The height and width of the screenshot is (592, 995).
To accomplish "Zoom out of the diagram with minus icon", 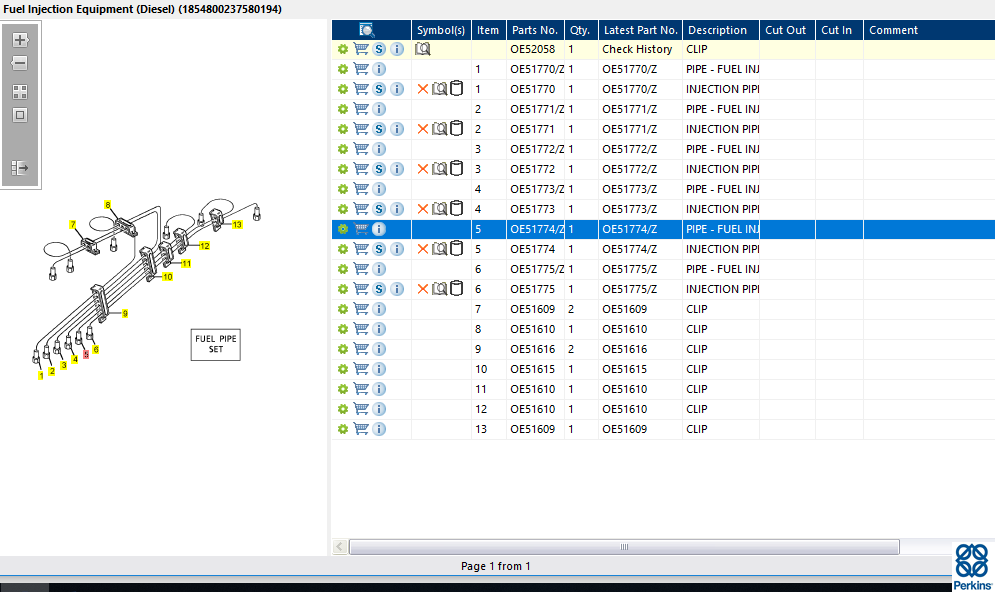I will coord(20,63).
